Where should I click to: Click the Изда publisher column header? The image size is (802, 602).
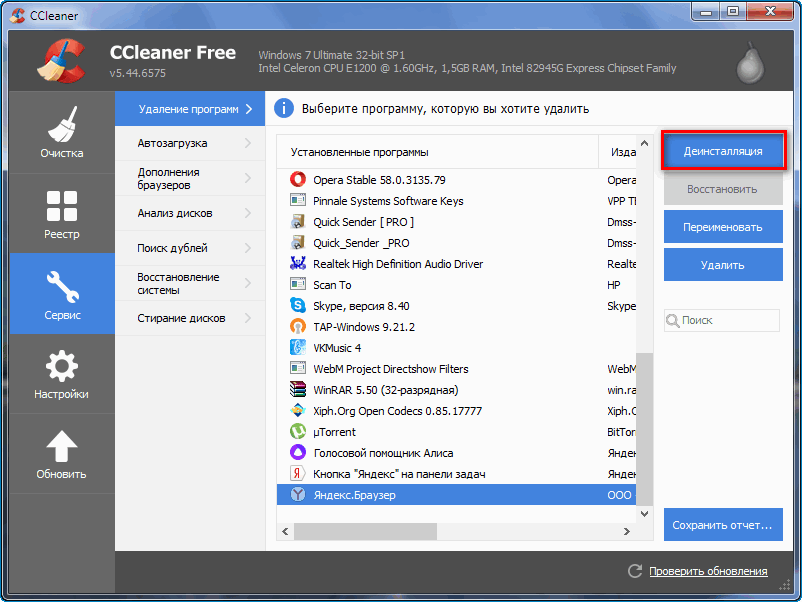(x=617, y=152)
